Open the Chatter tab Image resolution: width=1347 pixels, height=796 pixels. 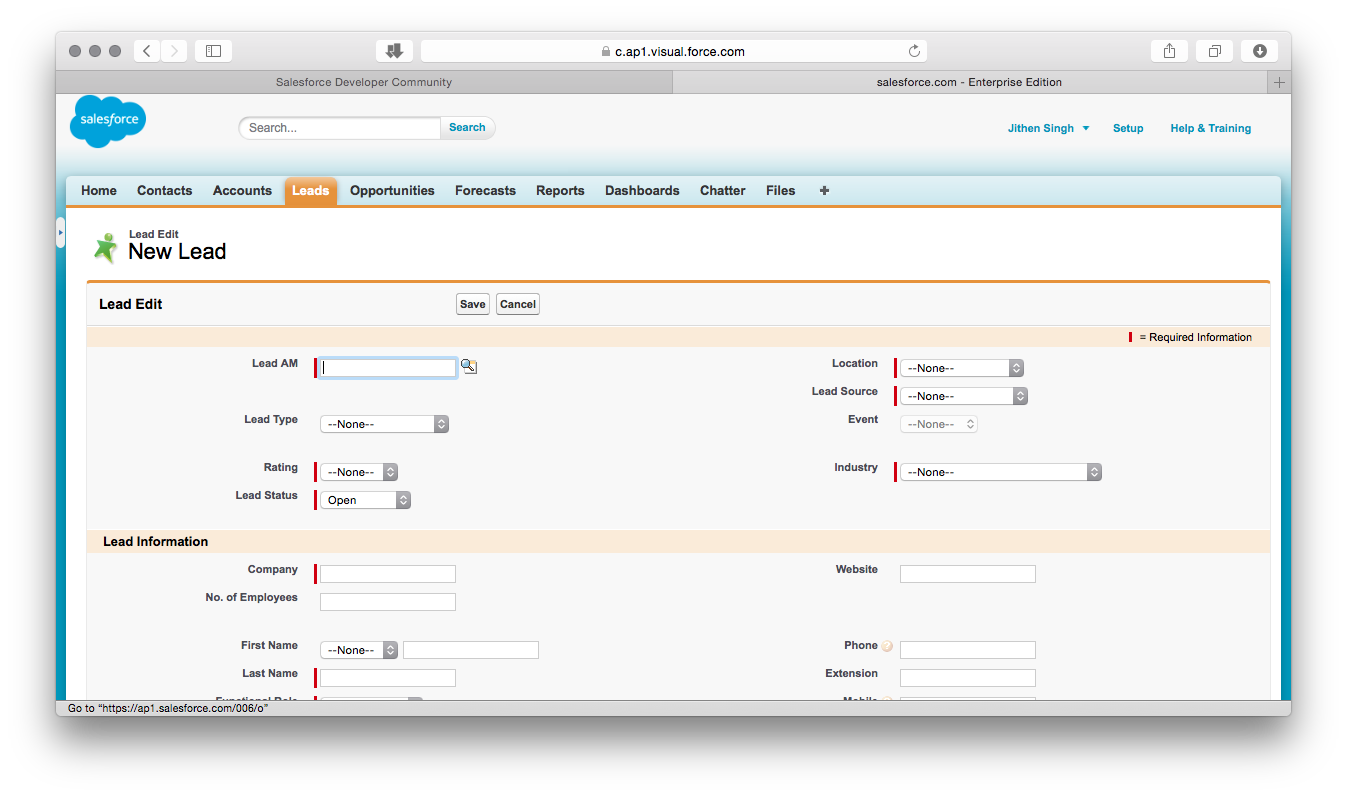pos(723,190)
